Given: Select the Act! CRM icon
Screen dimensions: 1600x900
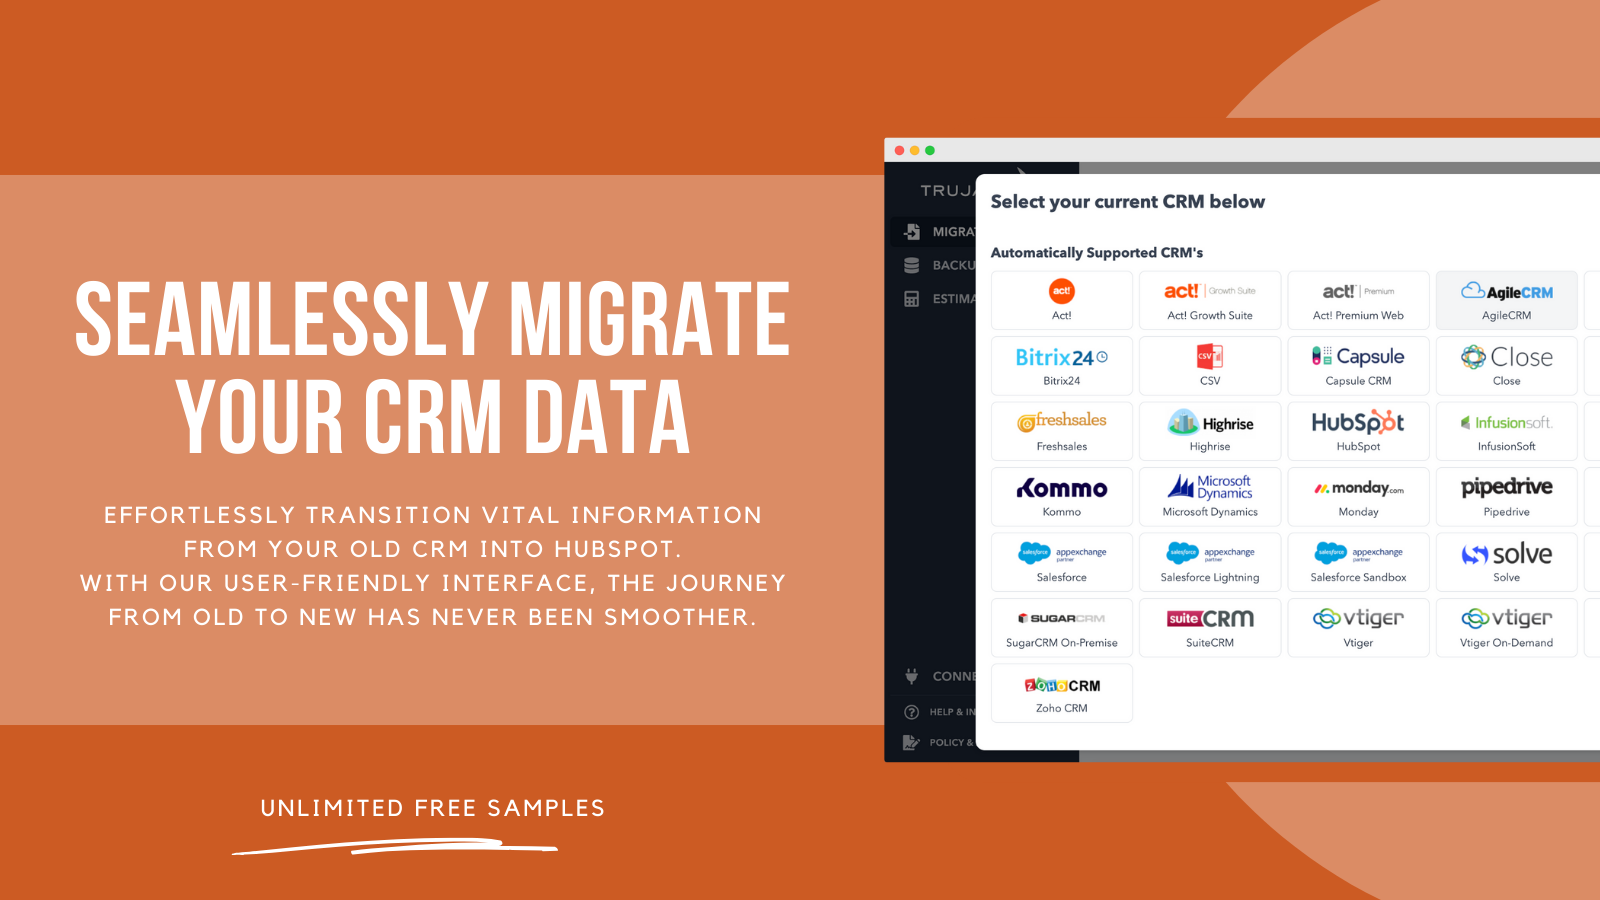Looking at the screenshot, I should click(x=1061, y=293).
